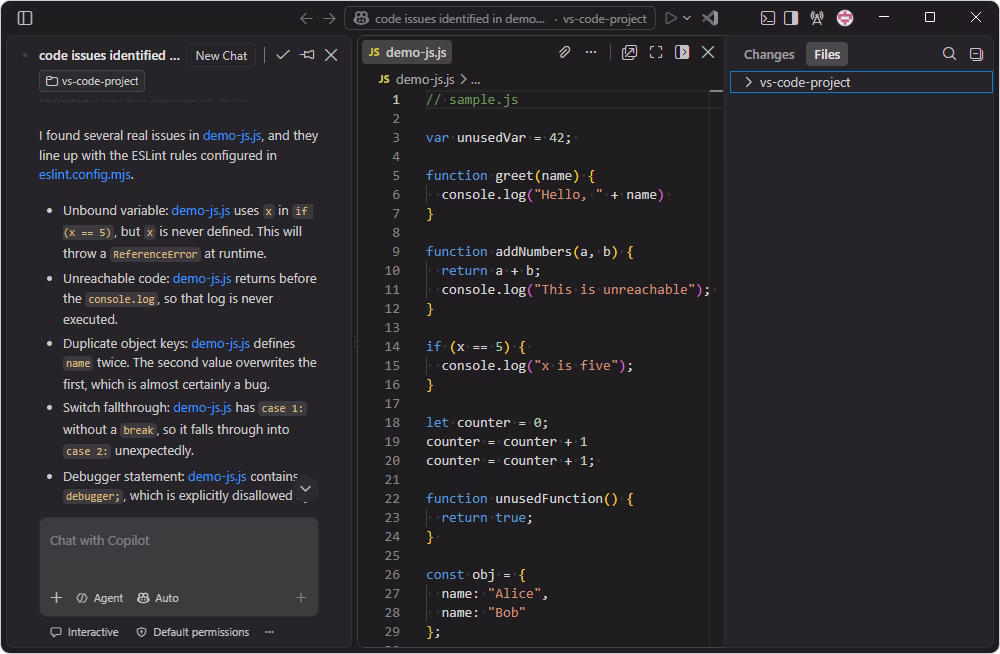Mark session done with the checkmark icon
Image resolution: width=1000 pixels, height=654 pixels.
pos(283,55)
